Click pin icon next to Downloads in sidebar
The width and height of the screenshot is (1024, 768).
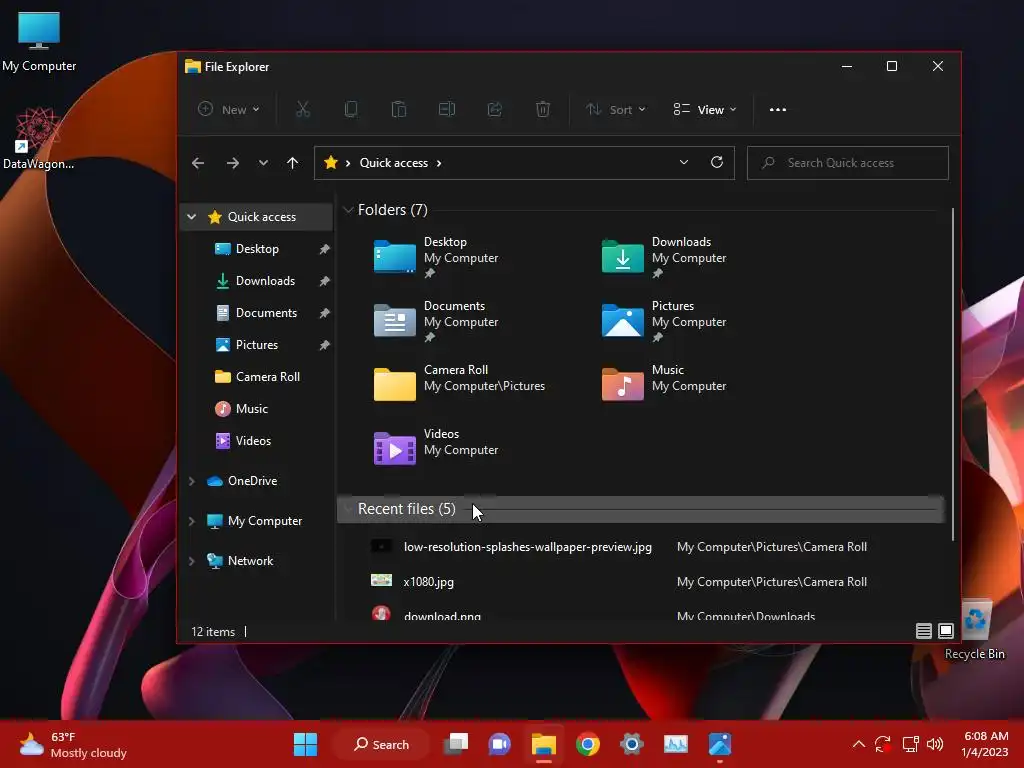(x=324, y=281)
